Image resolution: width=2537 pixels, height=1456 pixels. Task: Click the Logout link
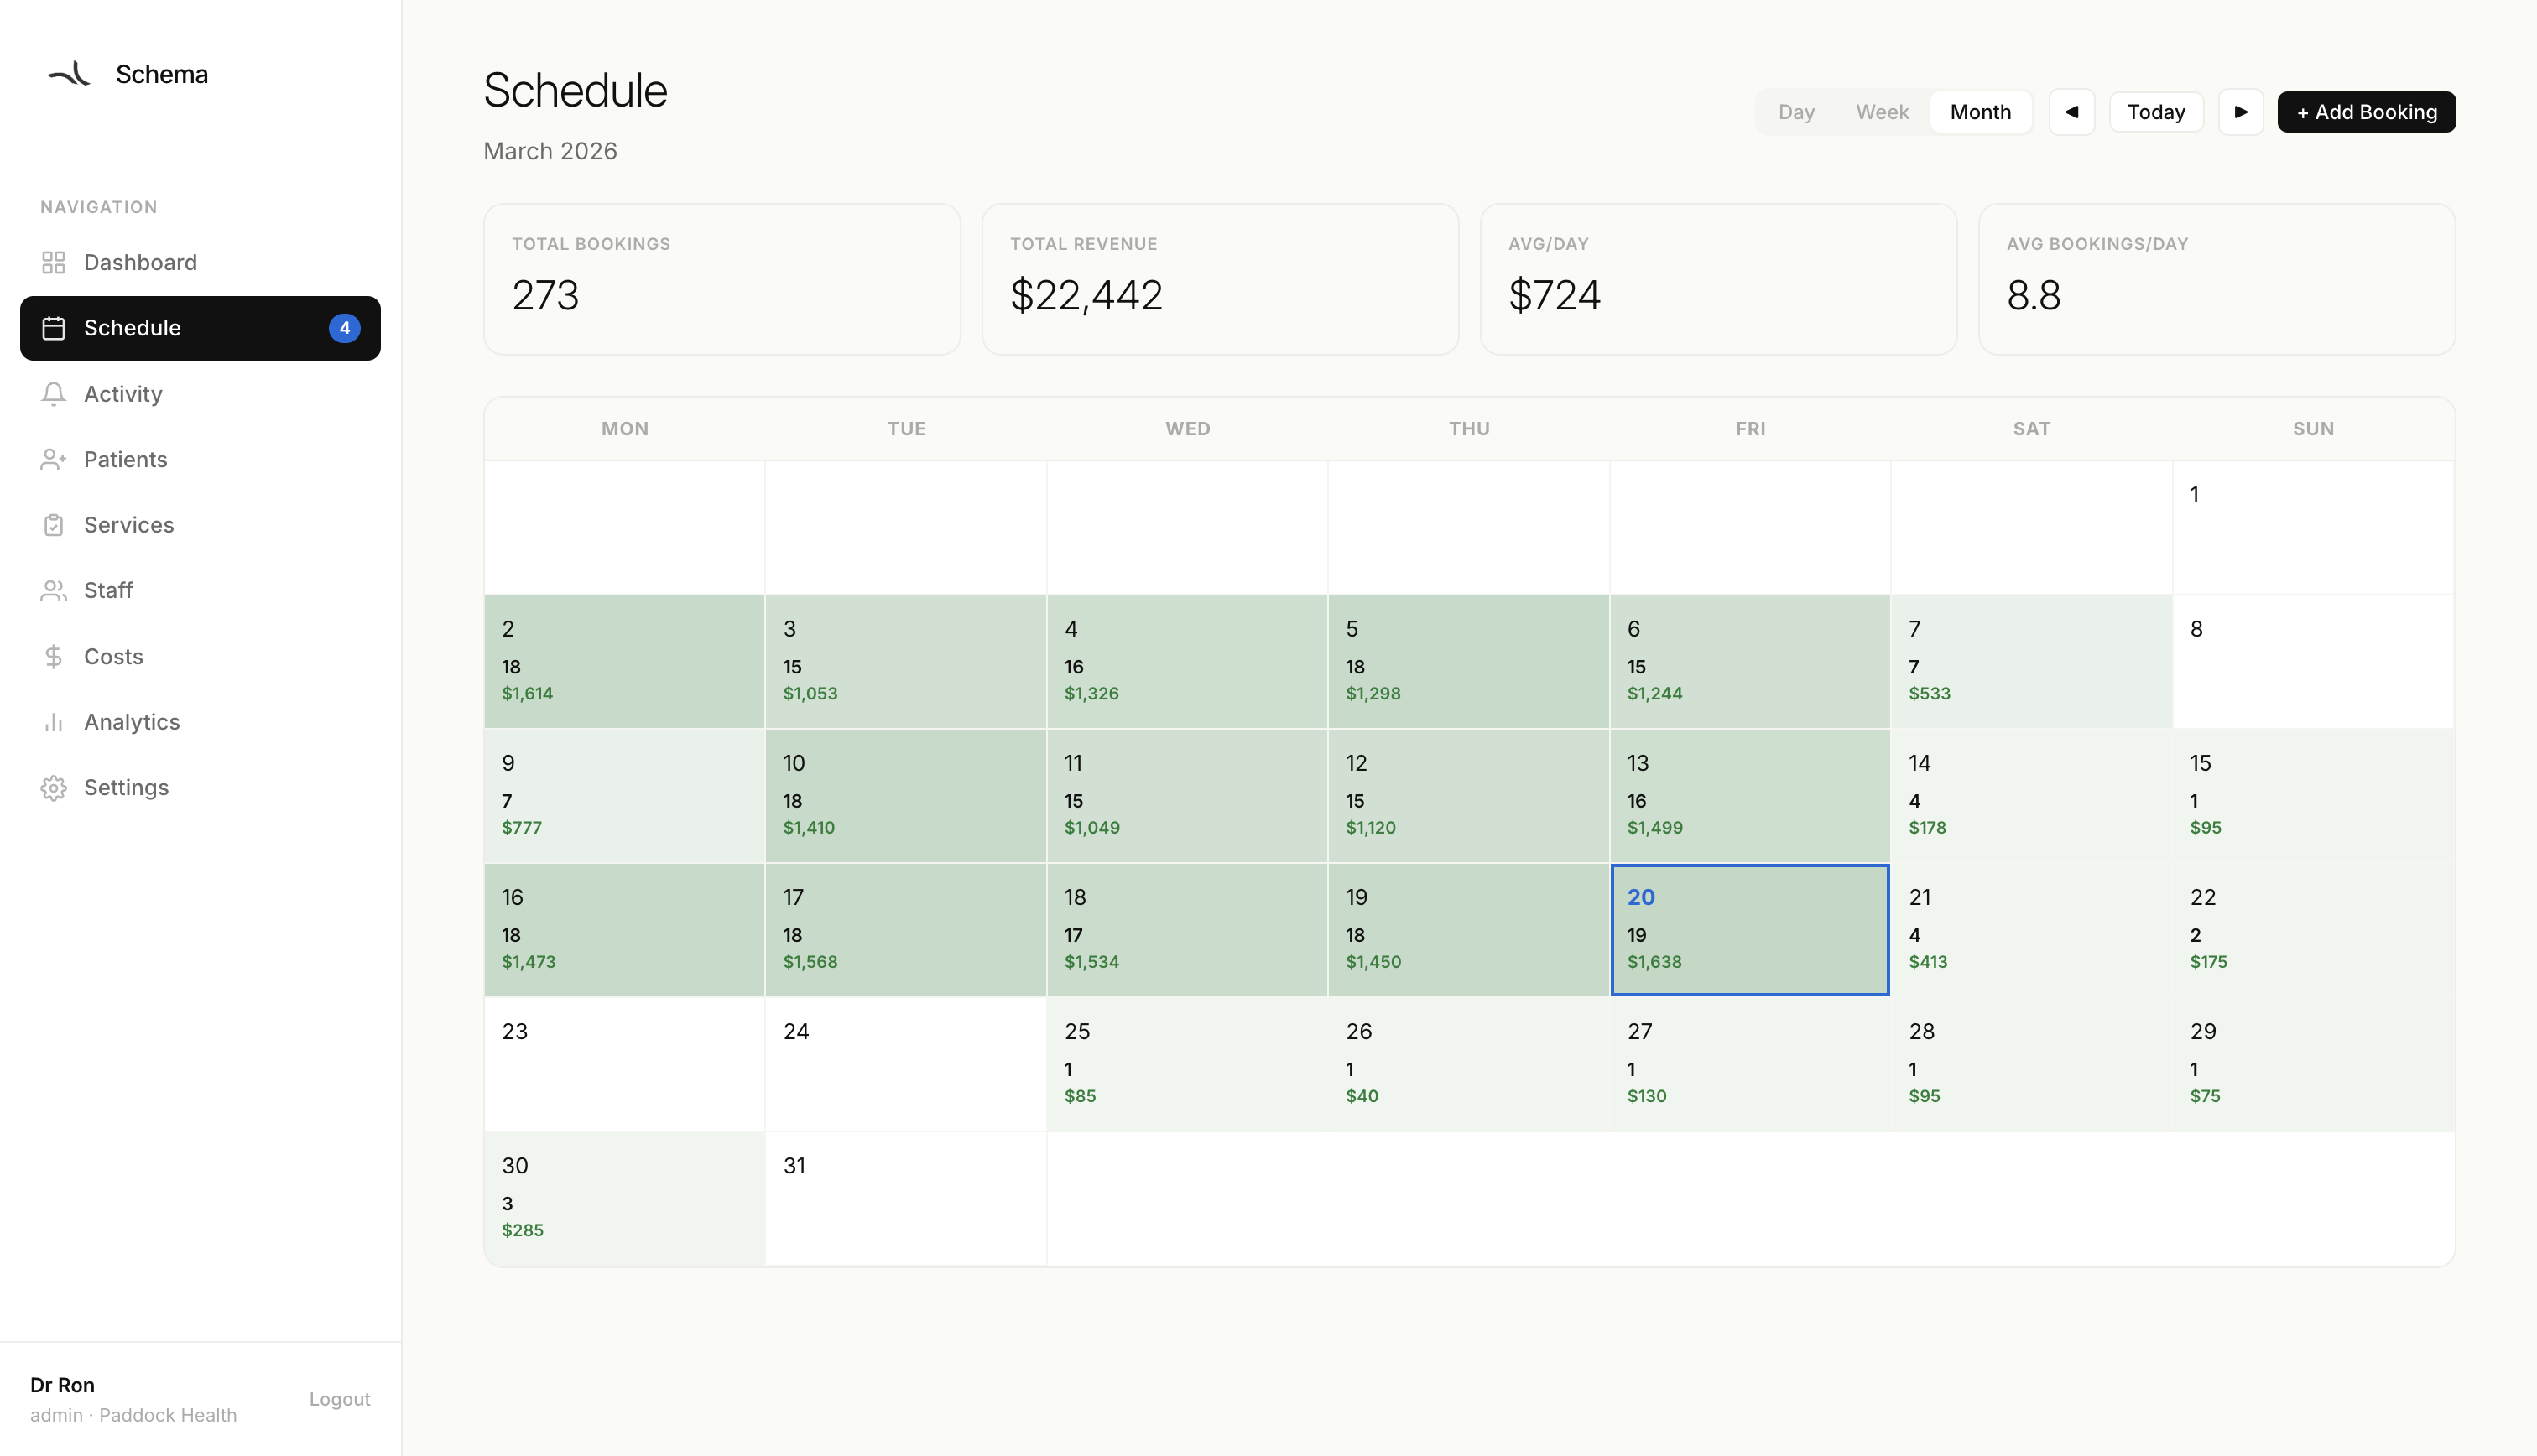click(x=339, y=1399)
